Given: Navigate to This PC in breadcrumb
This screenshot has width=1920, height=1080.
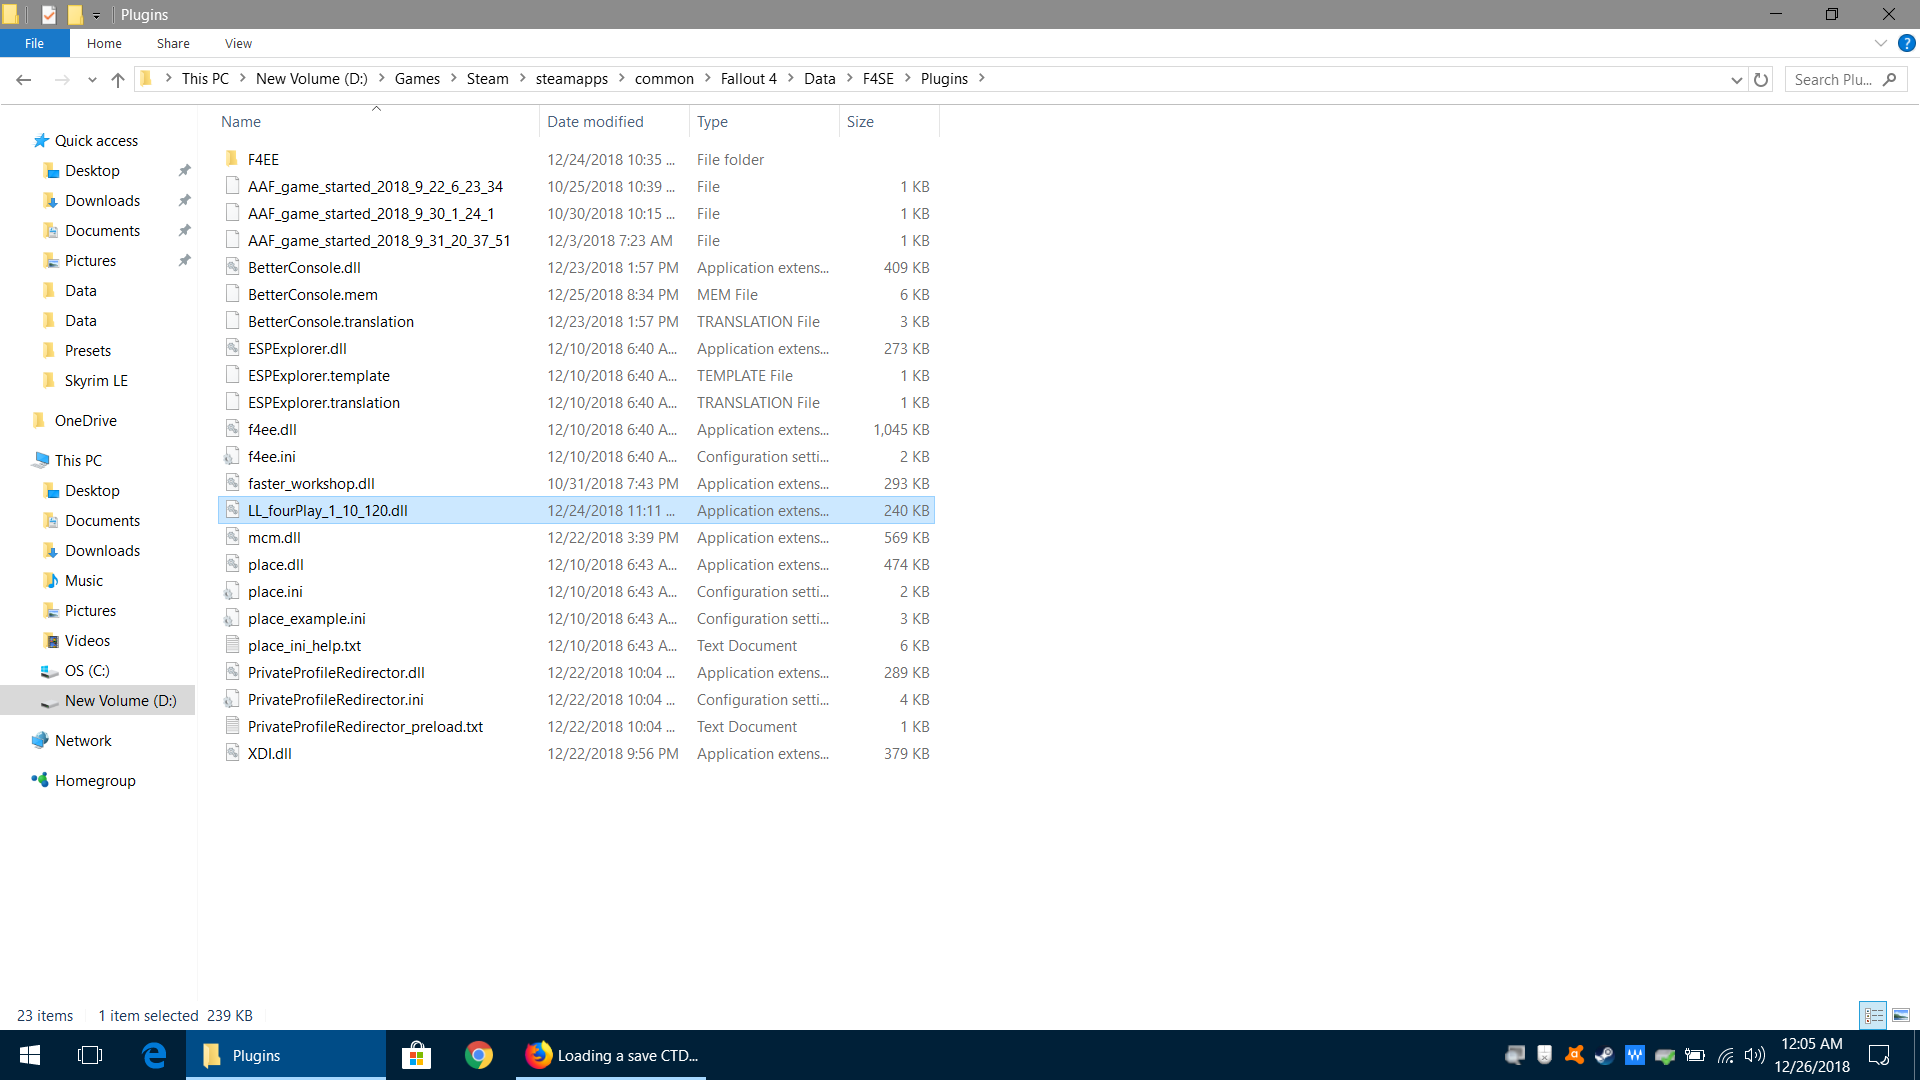Looking at the screenshot, I should [x=205, y=79].
